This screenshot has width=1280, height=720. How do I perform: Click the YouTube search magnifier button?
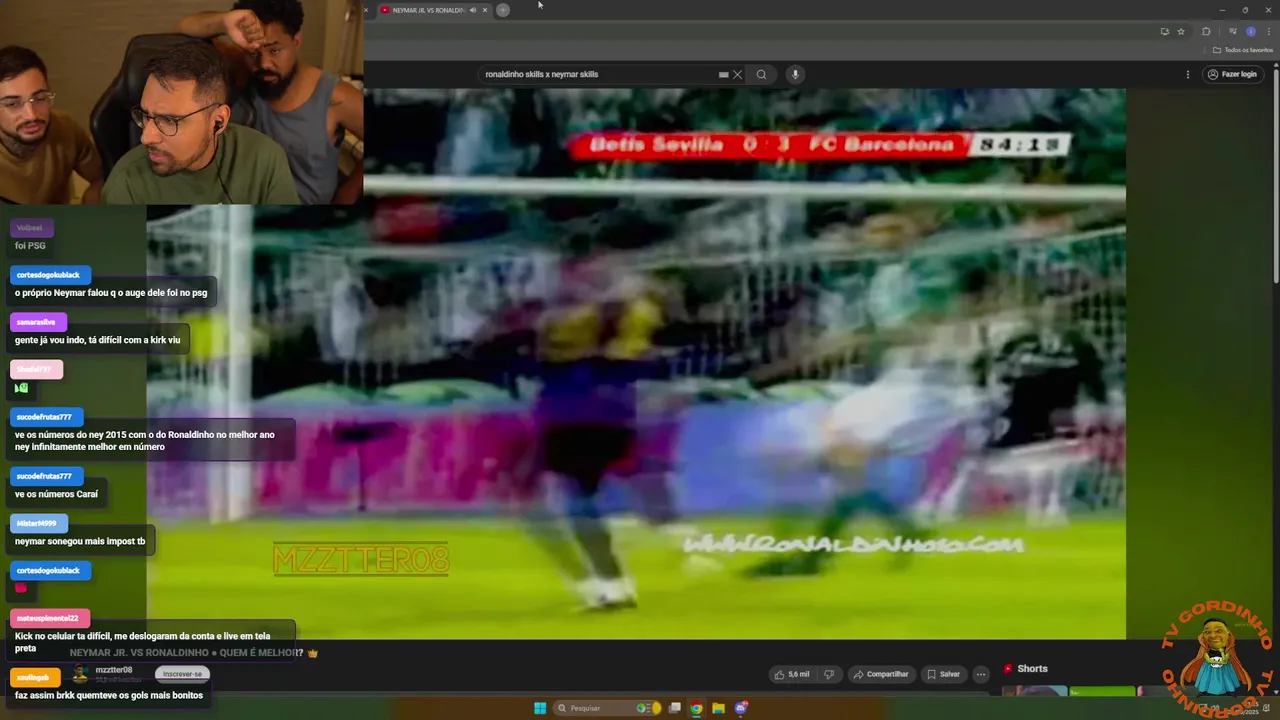(761, 74)
